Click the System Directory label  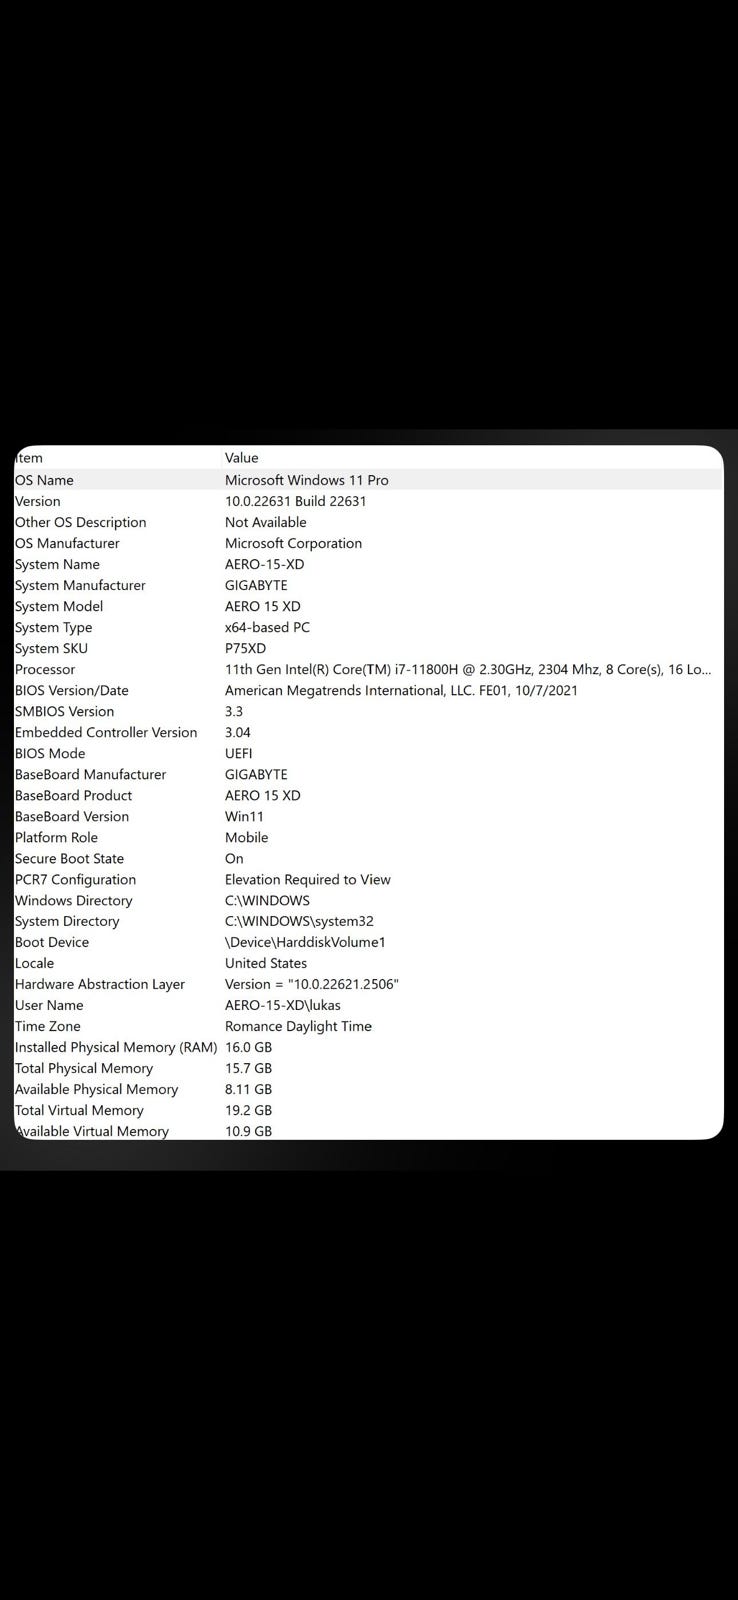67,921
